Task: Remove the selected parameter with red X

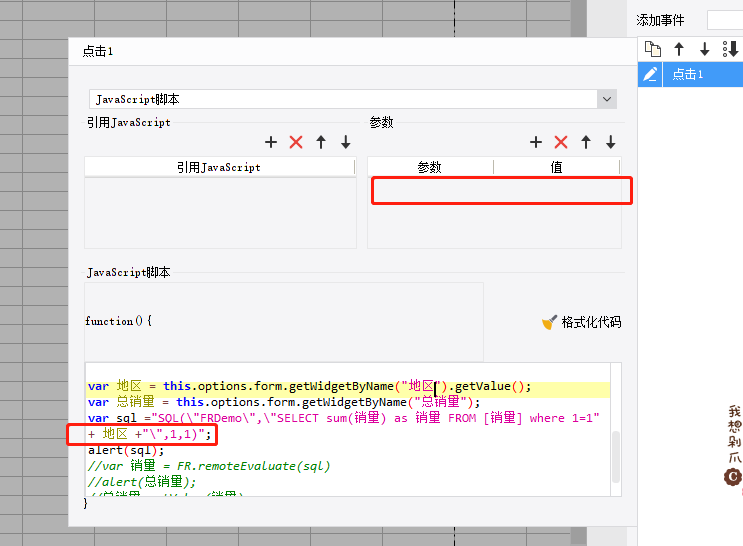Action: (x=561, y=142)
